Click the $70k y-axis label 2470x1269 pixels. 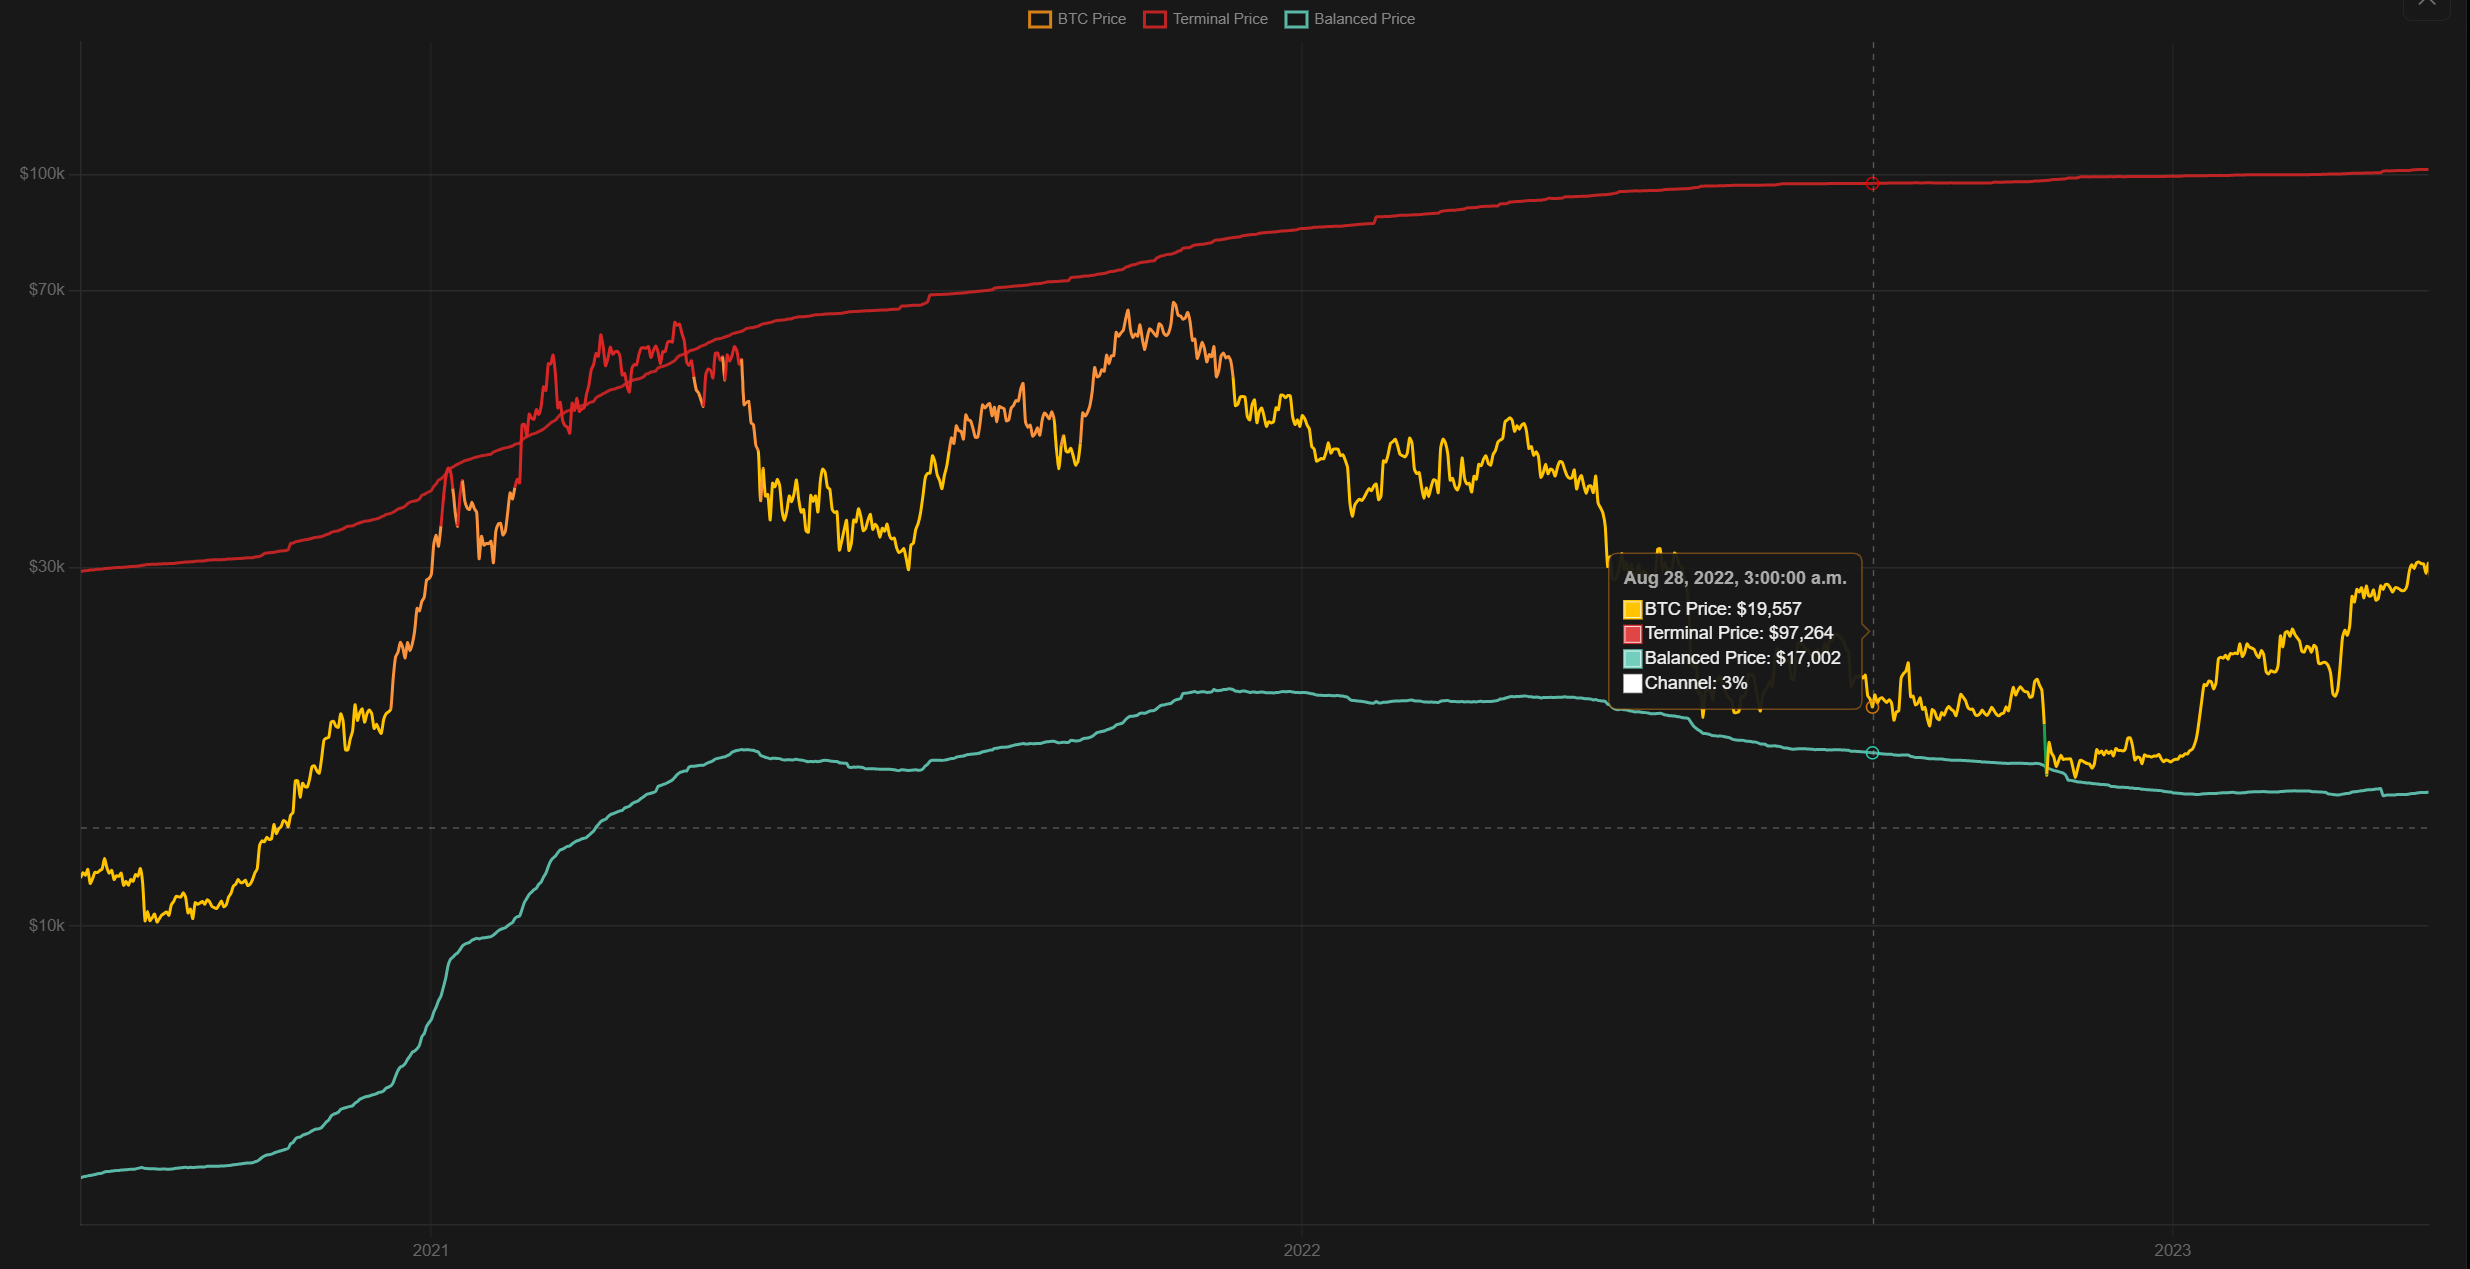[x=46, y=290]
